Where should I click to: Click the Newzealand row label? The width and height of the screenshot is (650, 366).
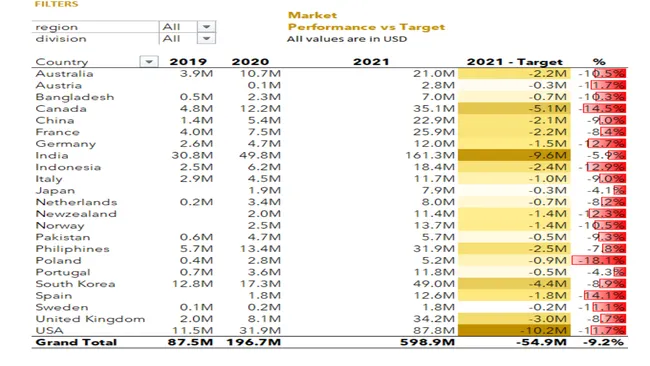pos(76,213)
